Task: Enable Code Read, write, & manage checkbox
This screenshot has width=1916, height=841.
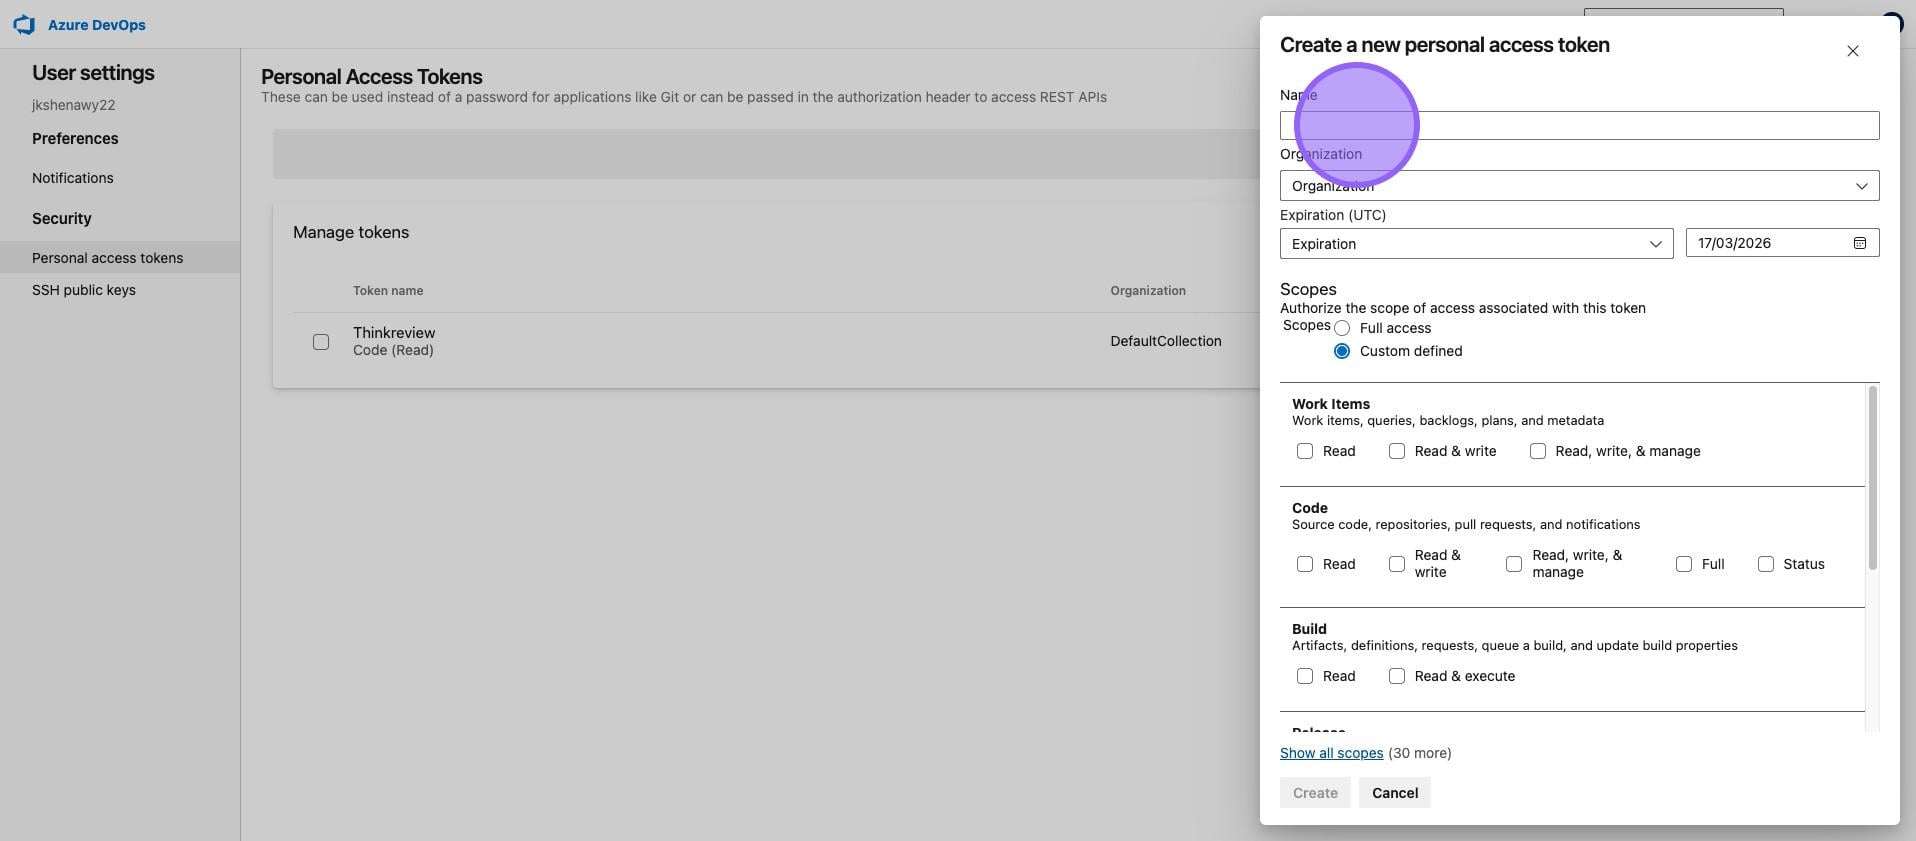Action: (1514, 564)
